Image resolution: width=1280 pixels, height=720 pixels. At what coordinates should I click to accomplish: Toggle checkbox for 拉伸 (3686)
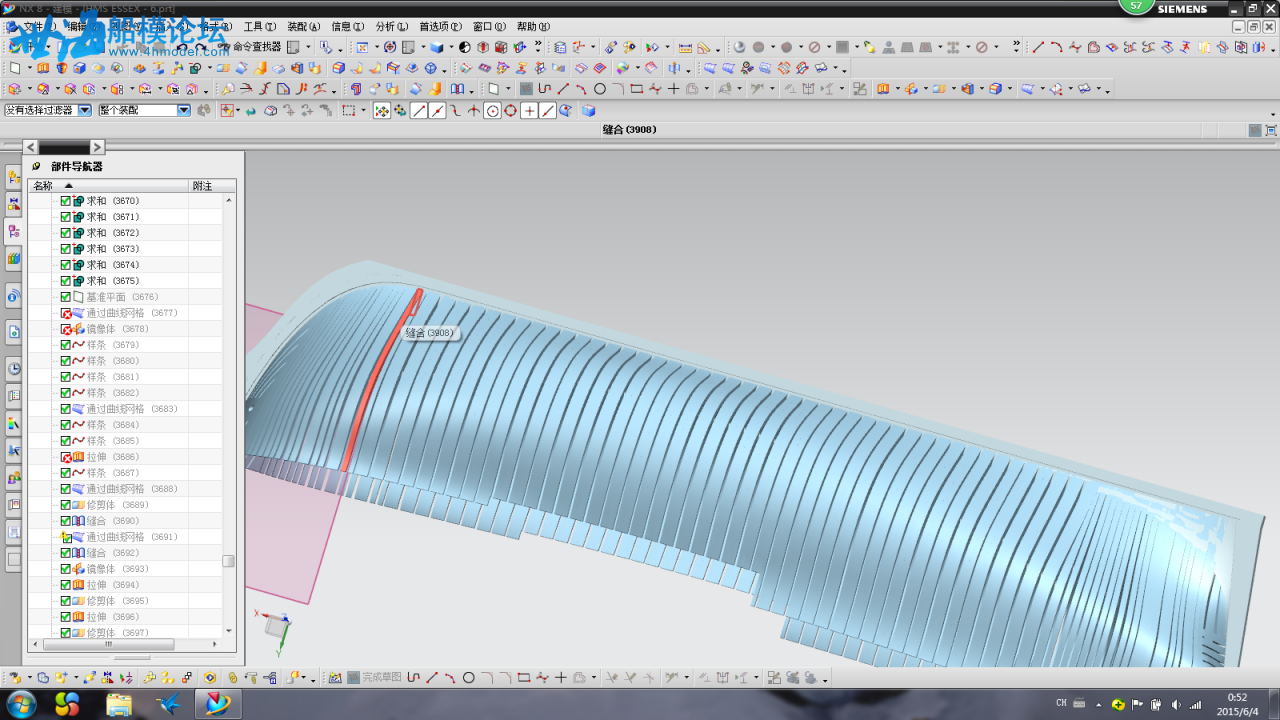point(66,457)
